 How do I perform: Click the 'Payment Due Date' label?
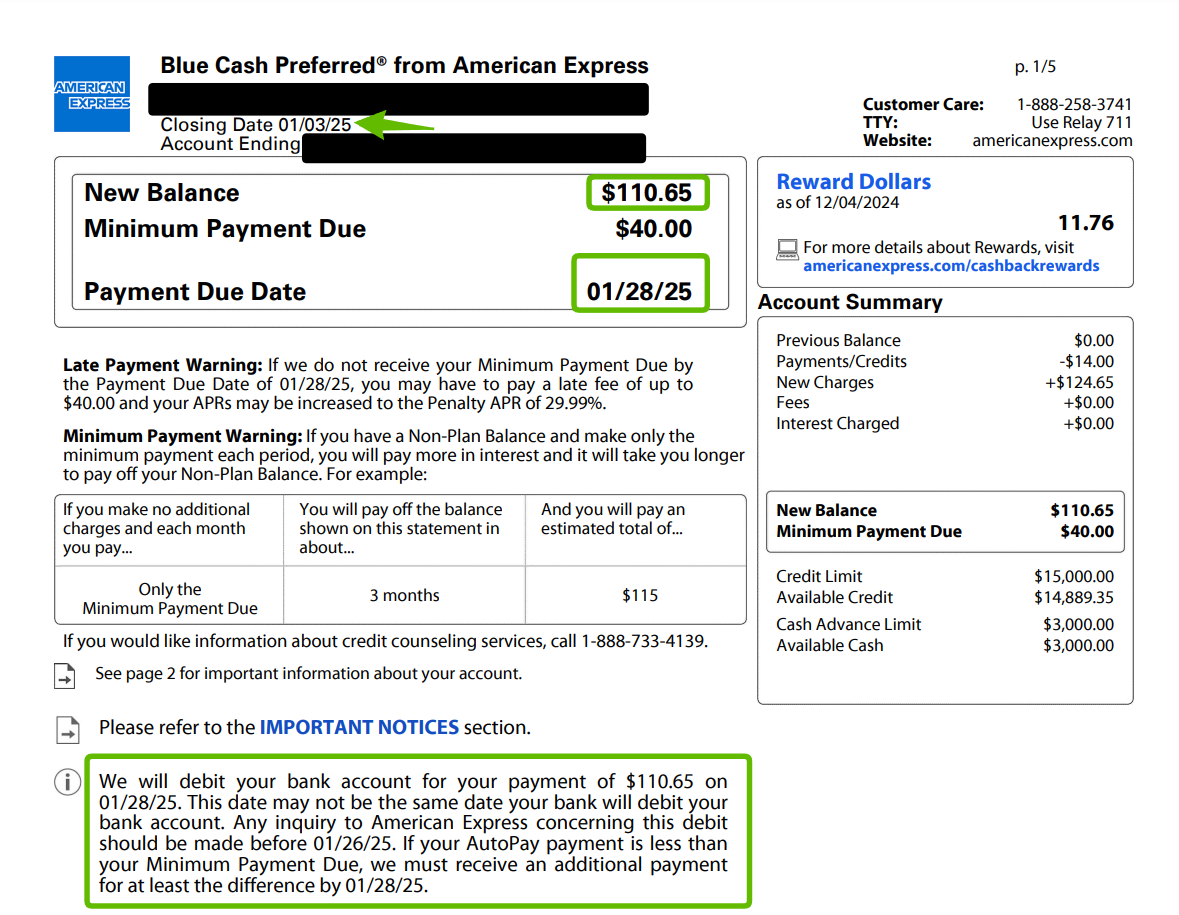(x=195, y=292)
